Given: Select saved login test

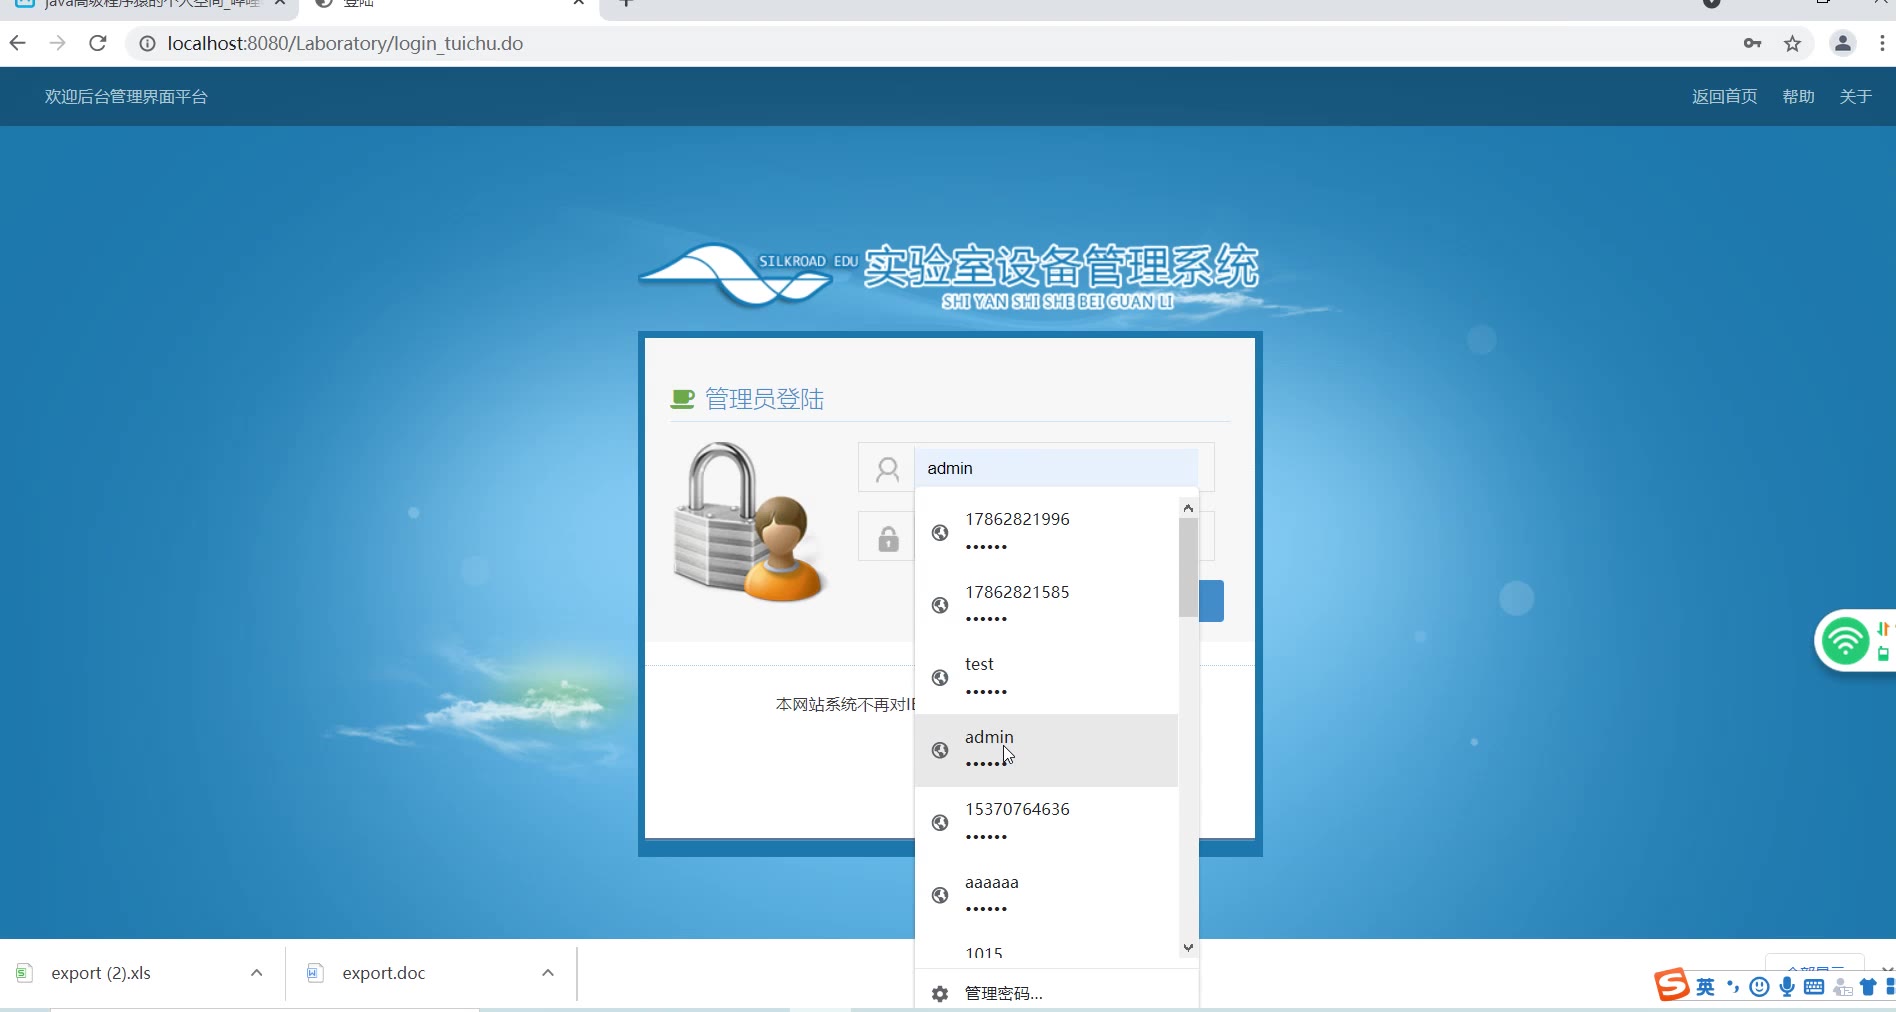Looking at the screenshot, I should pos(1046,678).
